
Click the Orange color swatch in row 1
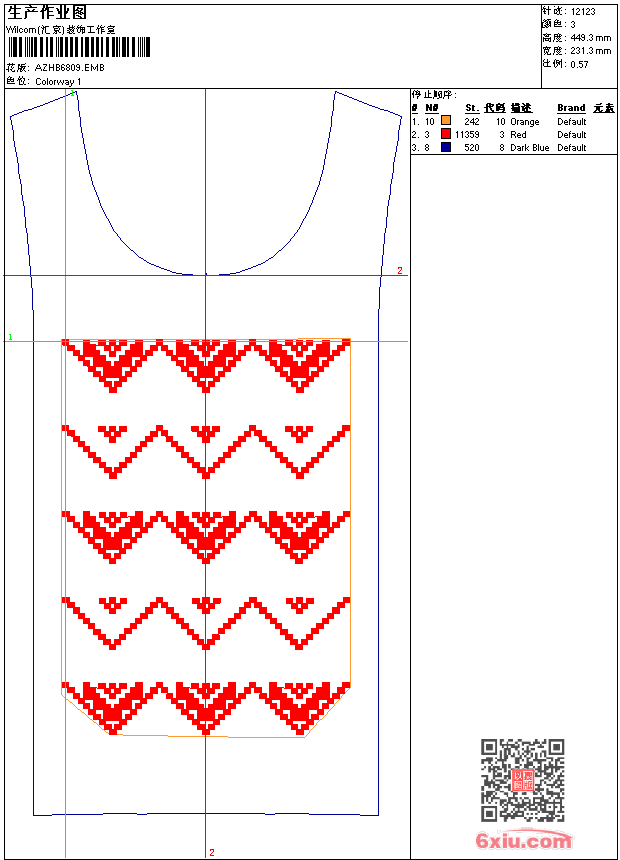[x=446, y=121]
